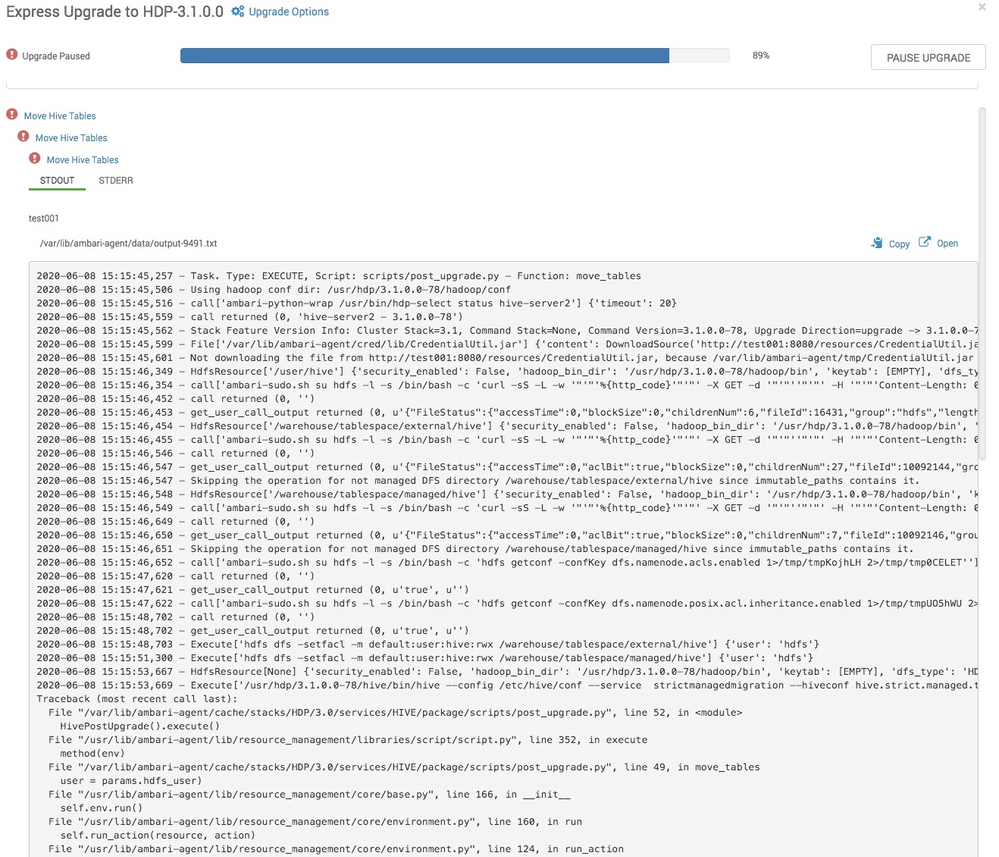Screen dimensions: 999x857
Task: Collapse the top-level Move Hive Tables group
Action: pos(60,116)
